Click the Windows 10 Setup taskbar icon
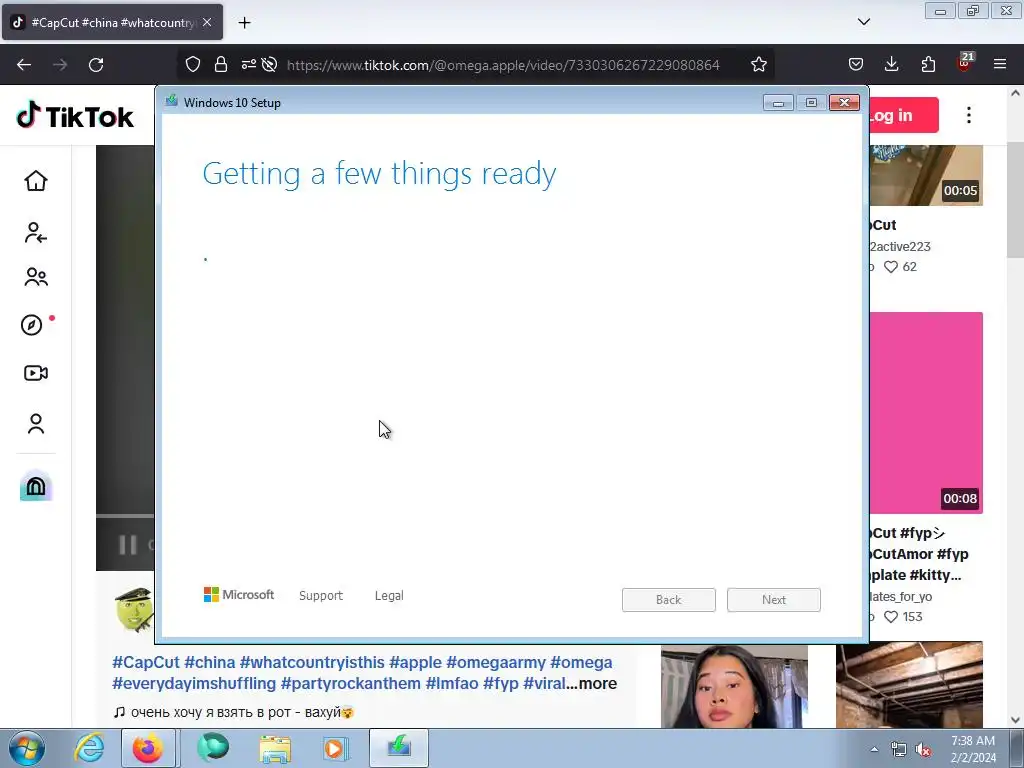The image size is (1024, 768). [x=399, y=748]
